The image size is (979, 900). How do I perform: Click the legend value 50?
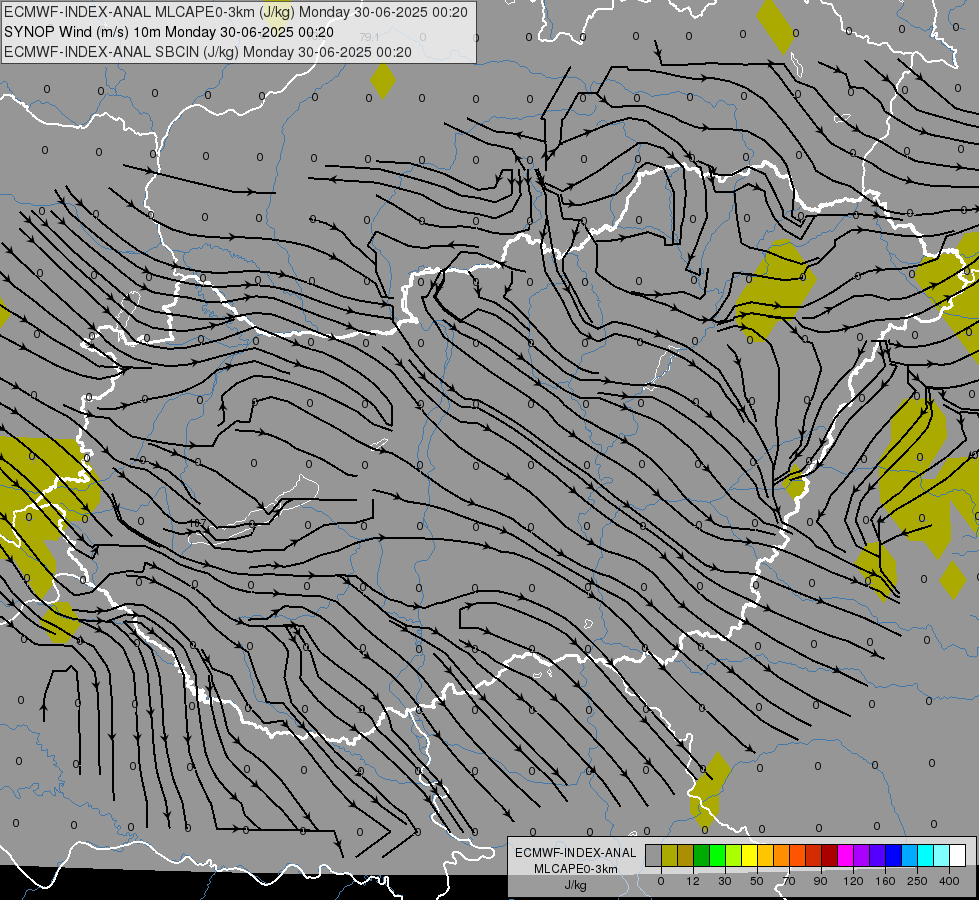click(x=757, y=881)
